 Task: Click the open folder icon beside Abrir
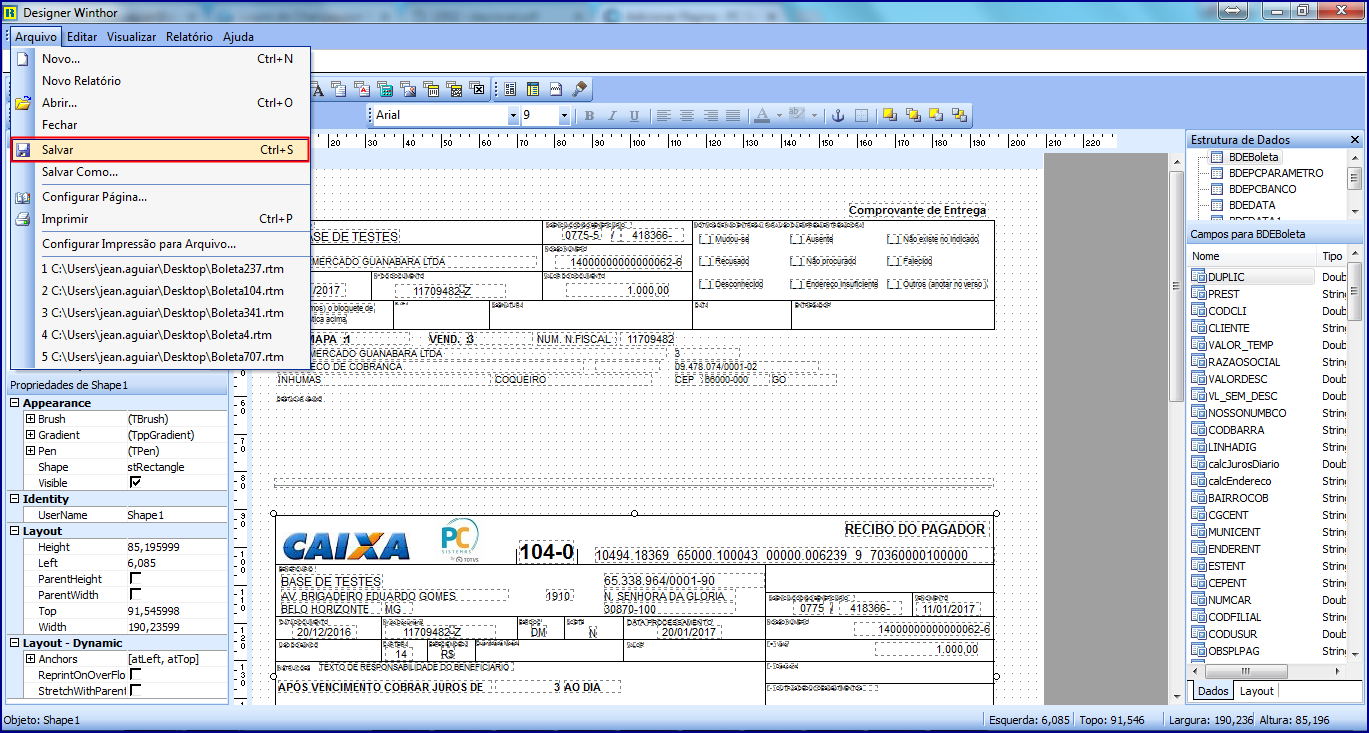[x=23, y=103]
